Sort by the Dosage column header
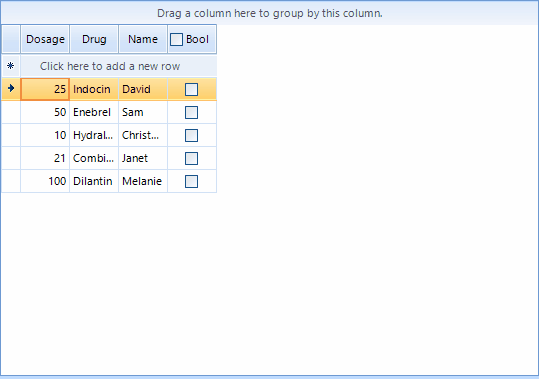Screen dimensions: 539x379 click(x=45, y=39)
